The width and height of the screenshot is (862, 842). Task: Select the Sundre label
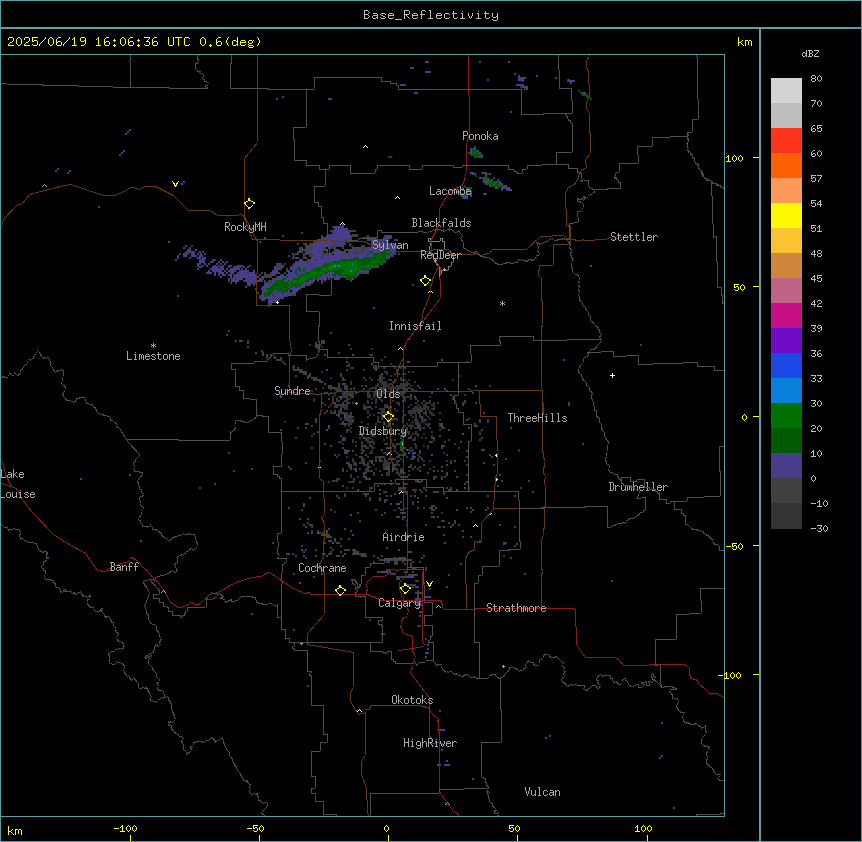(292, 391)
